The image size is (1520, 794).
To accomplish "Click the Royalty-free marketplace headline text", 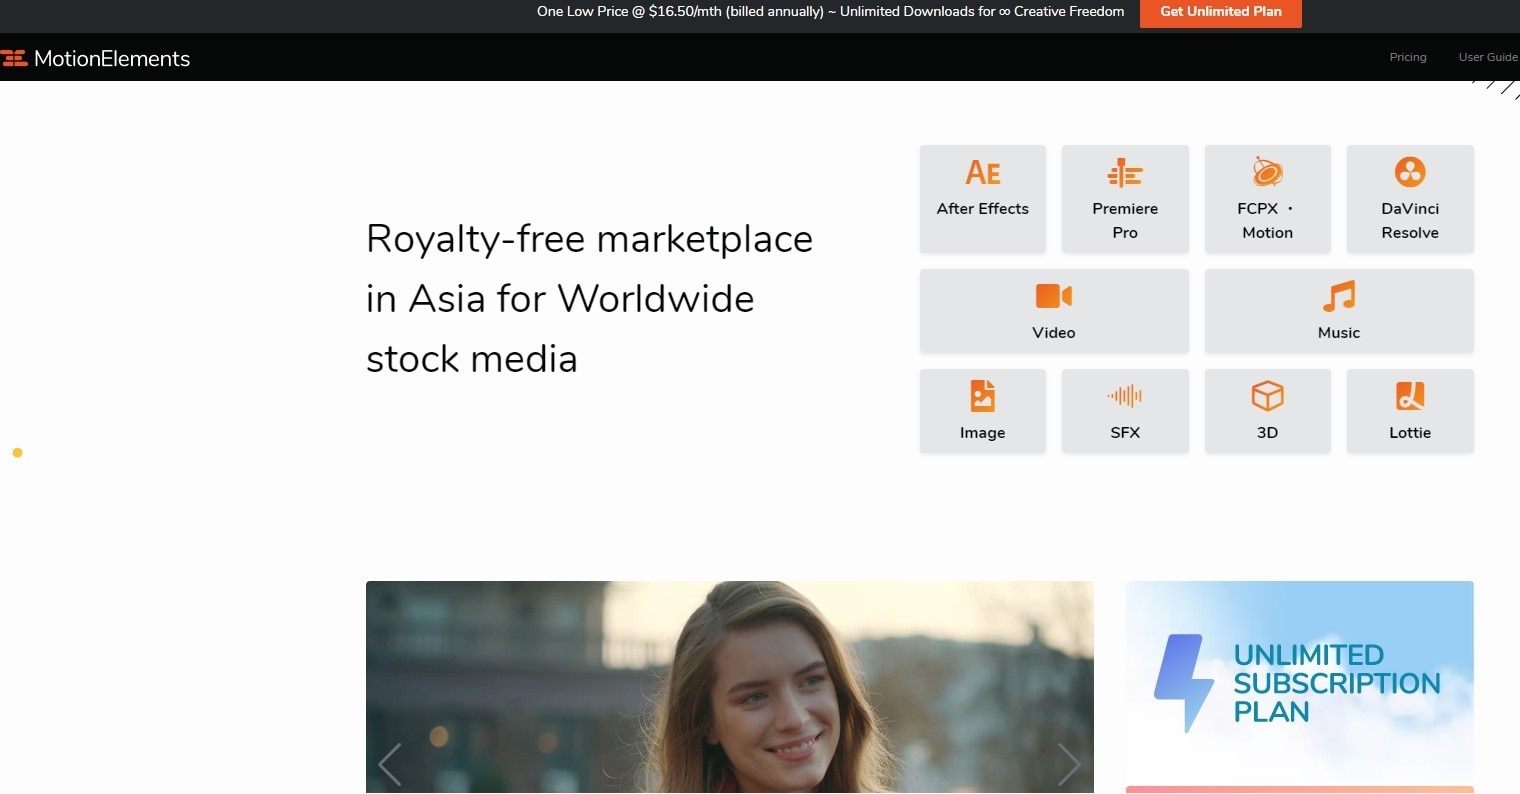I will coord(590,298).
